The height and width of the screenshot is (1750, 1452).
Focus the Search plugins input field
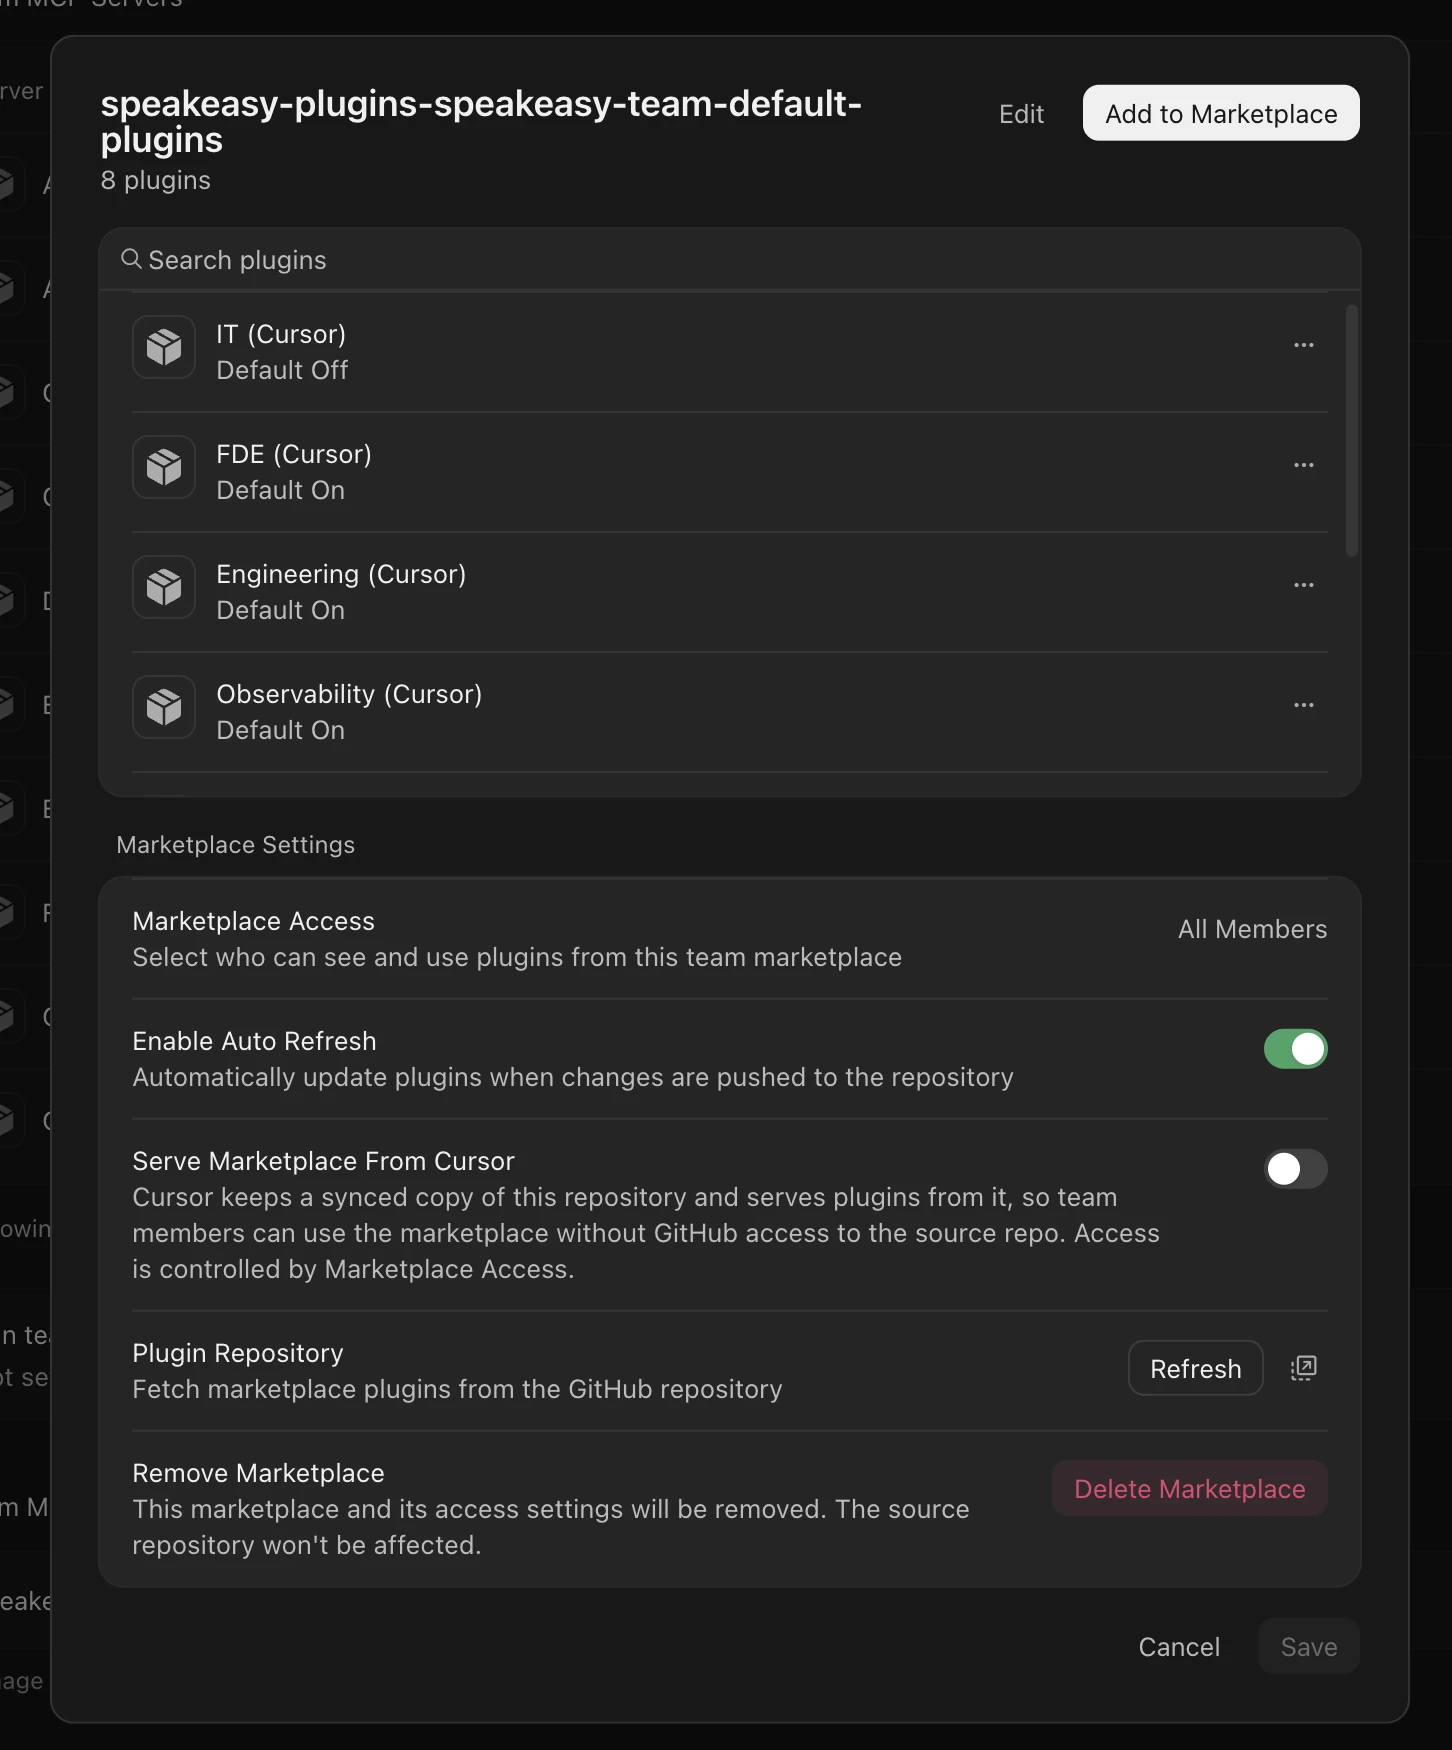click(x=730, y=260)
